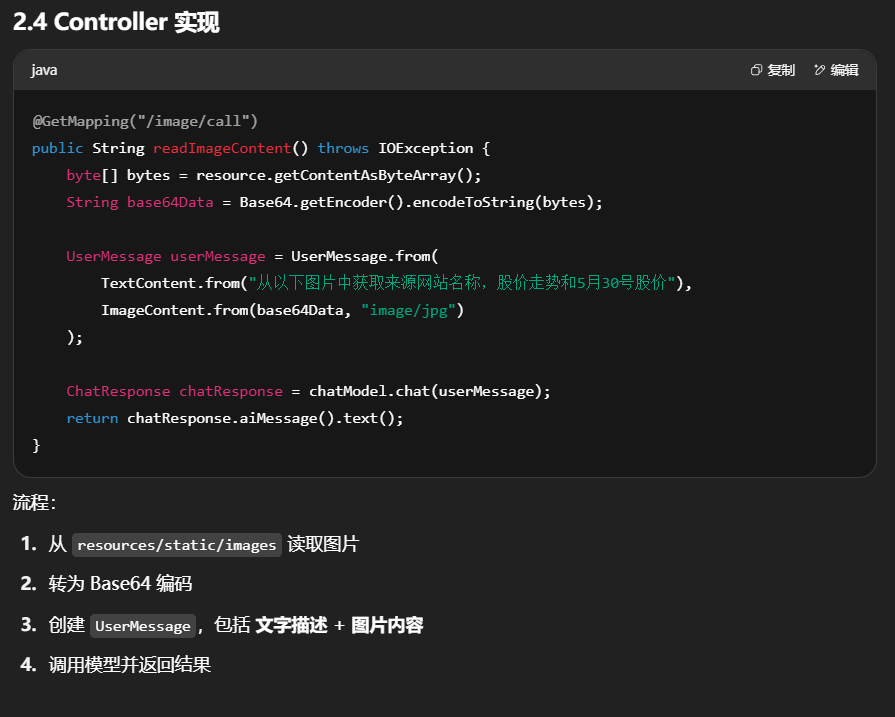Click the IOException keyword in code
This screenshot has height=717, width=895.
pos(425,148)
